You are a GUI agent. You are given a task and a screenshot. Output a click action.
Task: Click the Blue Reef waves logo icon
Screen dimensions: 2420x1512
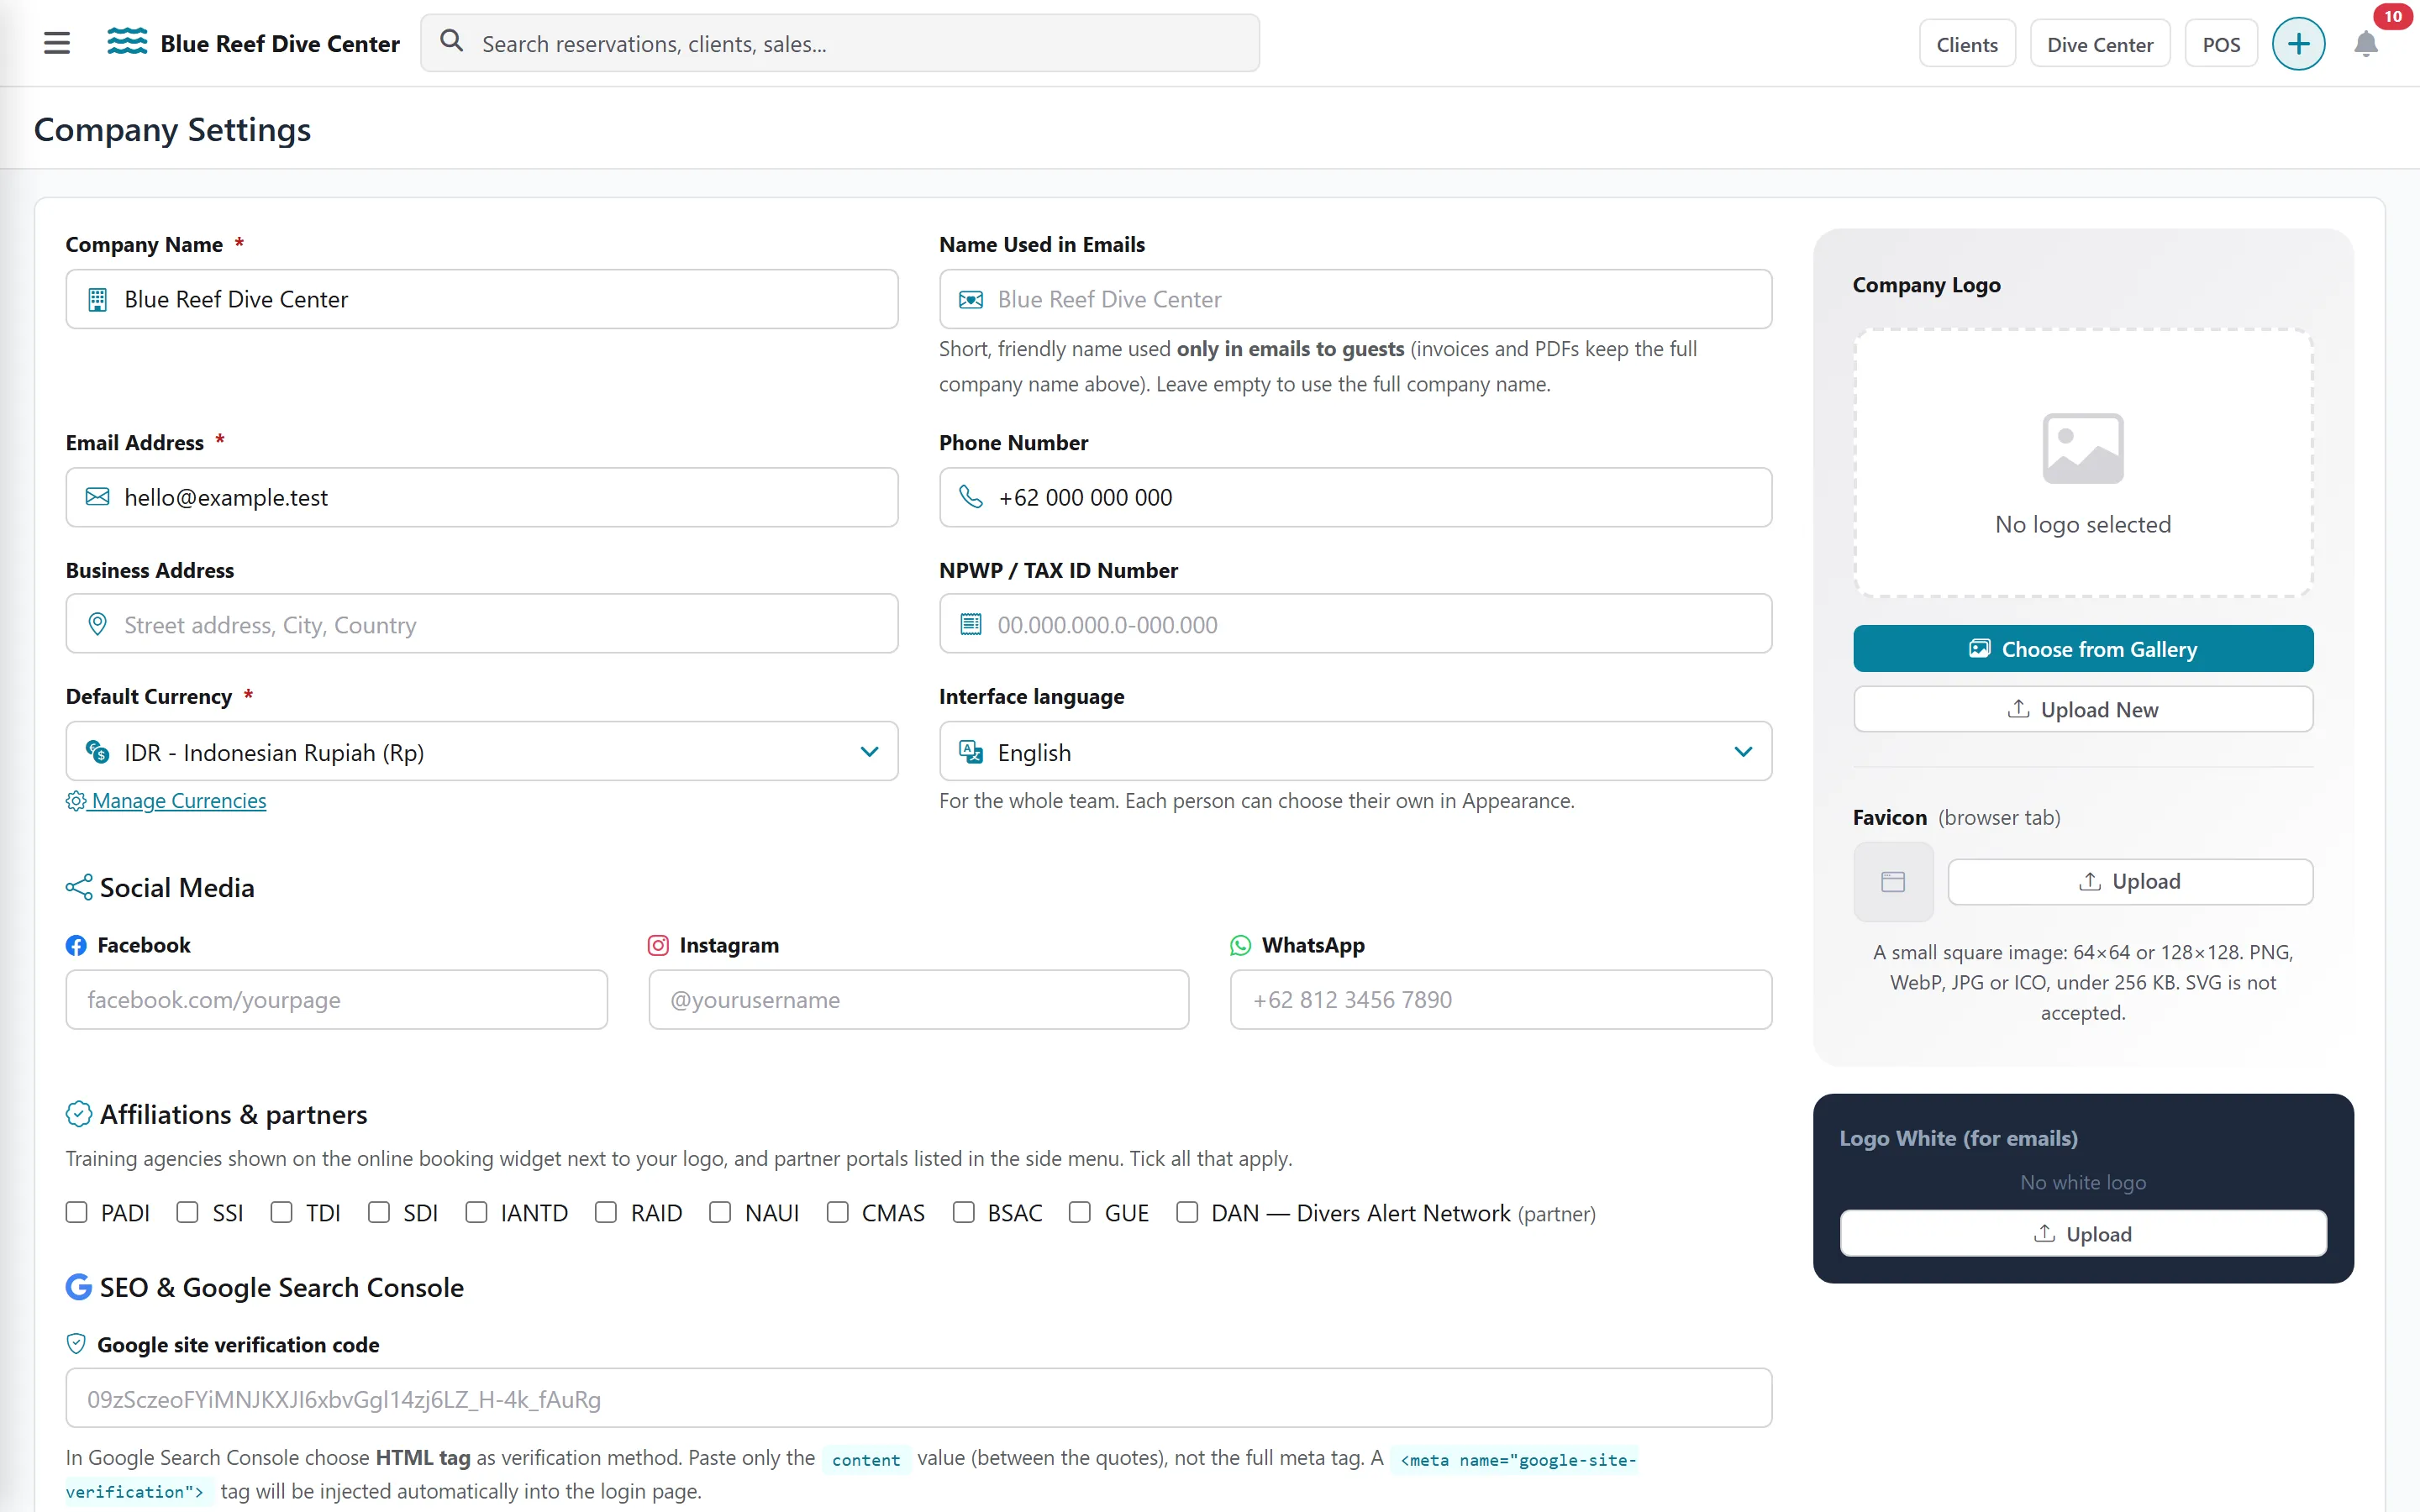click(x=127, y=42)
